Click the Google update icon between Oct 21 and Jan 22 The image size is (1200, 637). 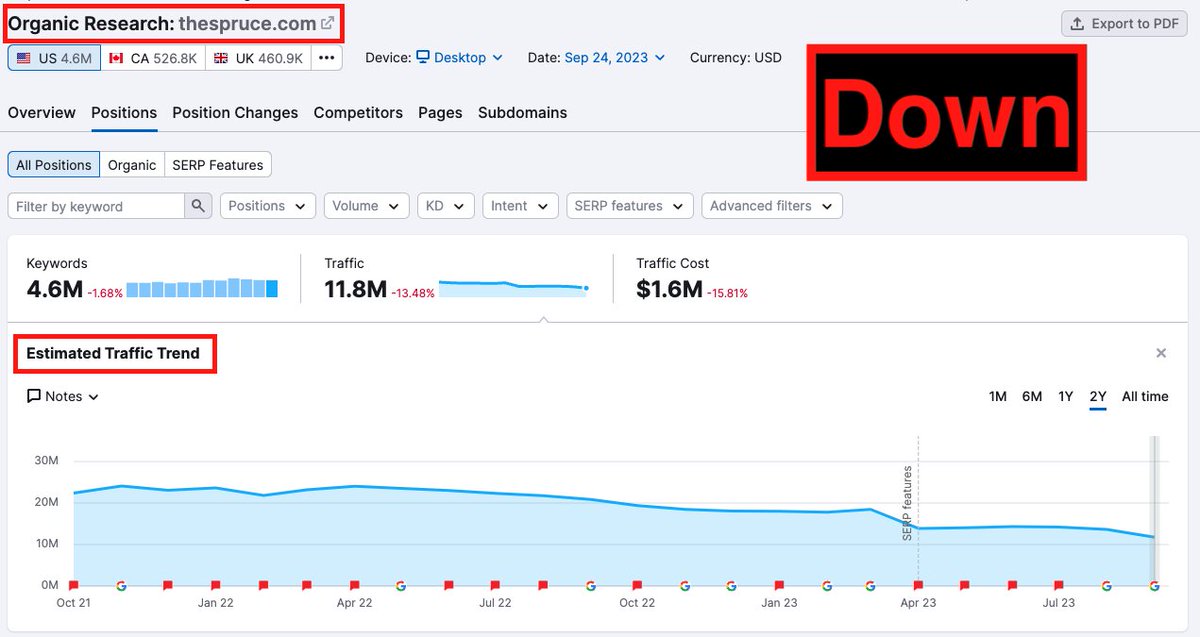(121, 586)
